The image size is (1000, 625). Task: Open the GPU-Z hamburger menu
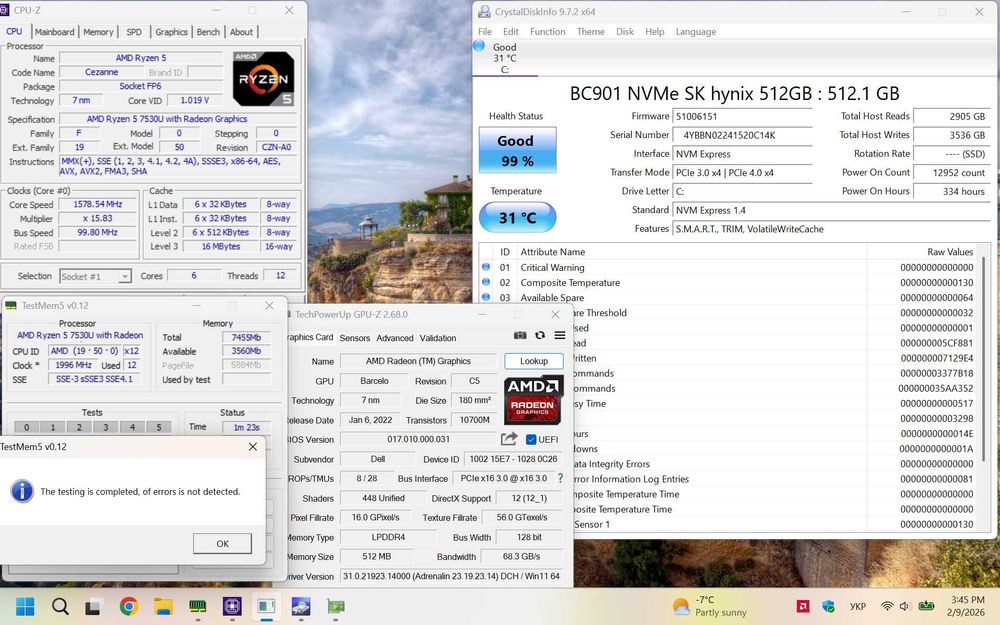[x=560, y=335]
